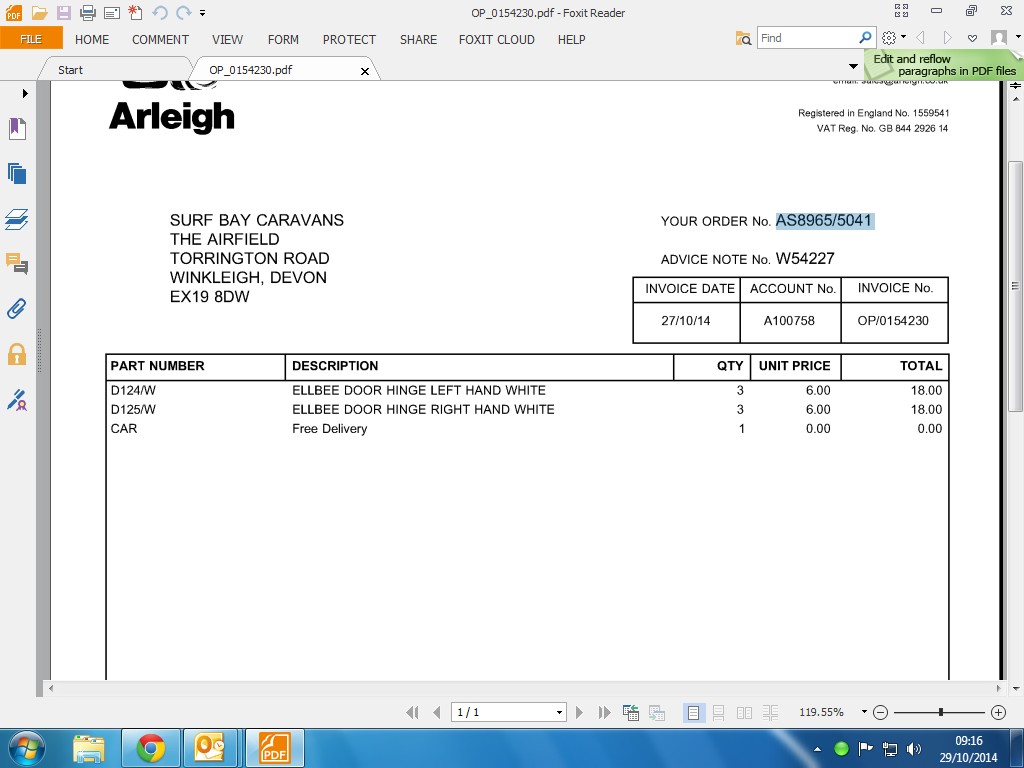
Task: Click the zoom slider handle
Action: [x=941, y=712]
